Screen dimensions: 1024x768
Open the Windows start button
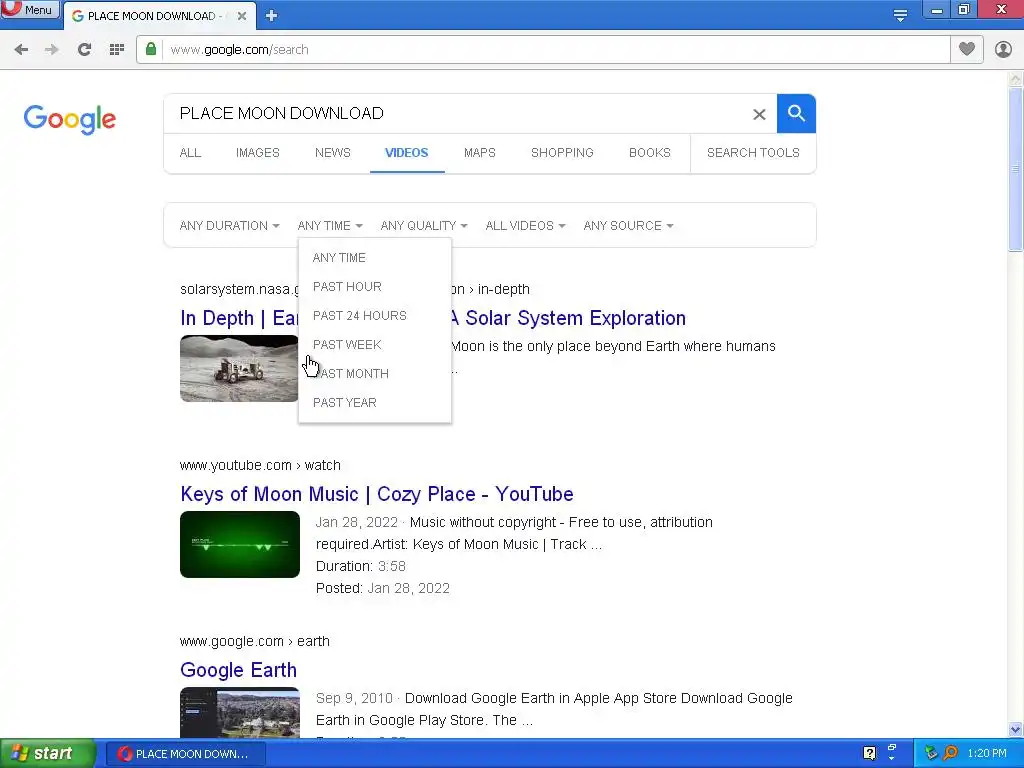click(48, 754)
